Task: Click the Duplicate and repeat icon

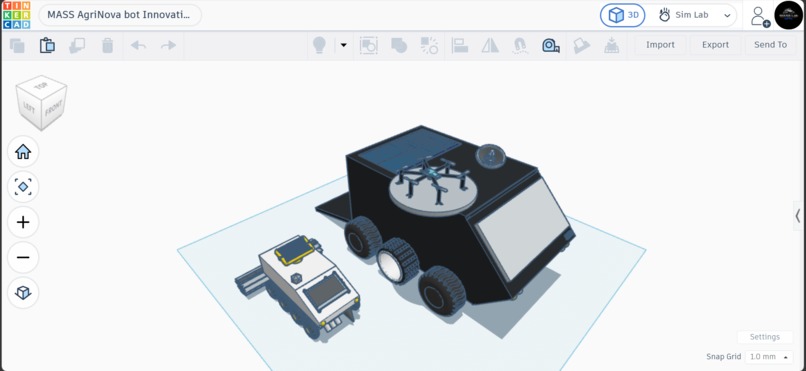Action: tap(77, 45)
